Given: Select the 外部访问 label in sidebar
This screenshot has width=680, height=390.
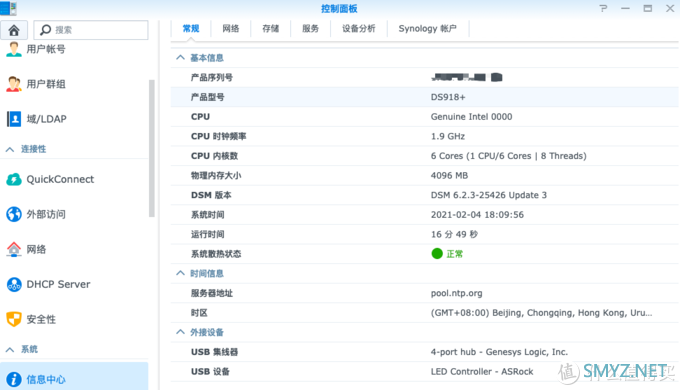Looking at the screenshot, I should 46,214.
